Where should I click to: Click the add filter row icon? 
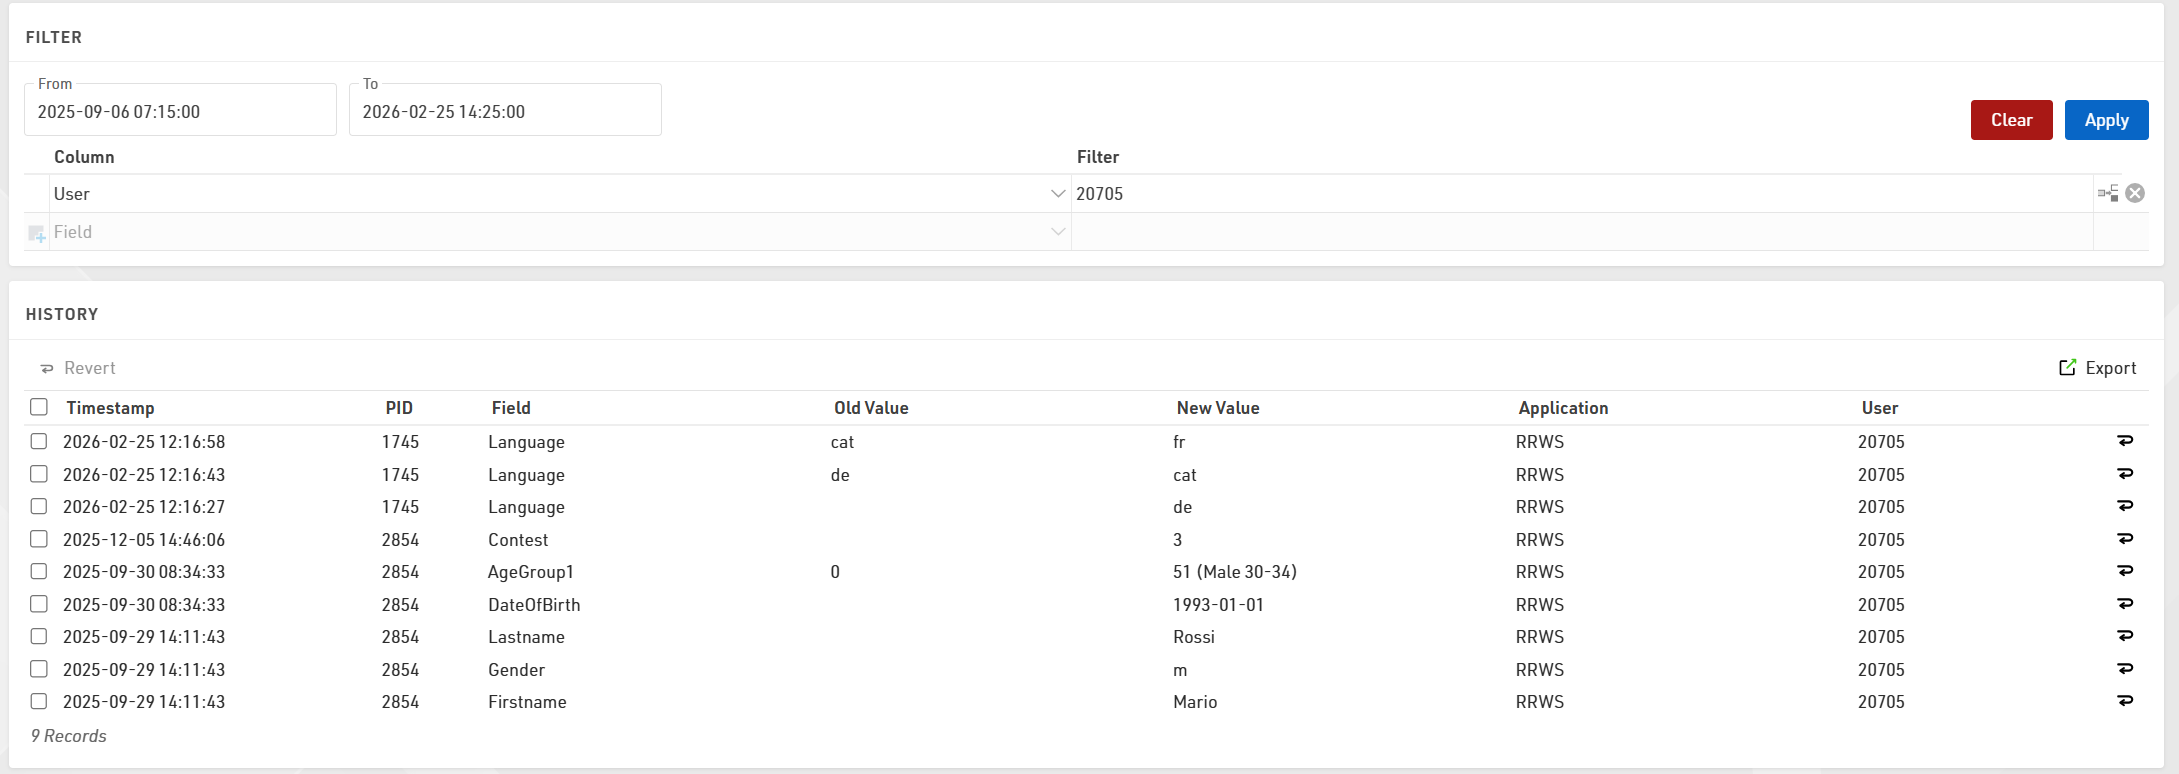(37, 233)
